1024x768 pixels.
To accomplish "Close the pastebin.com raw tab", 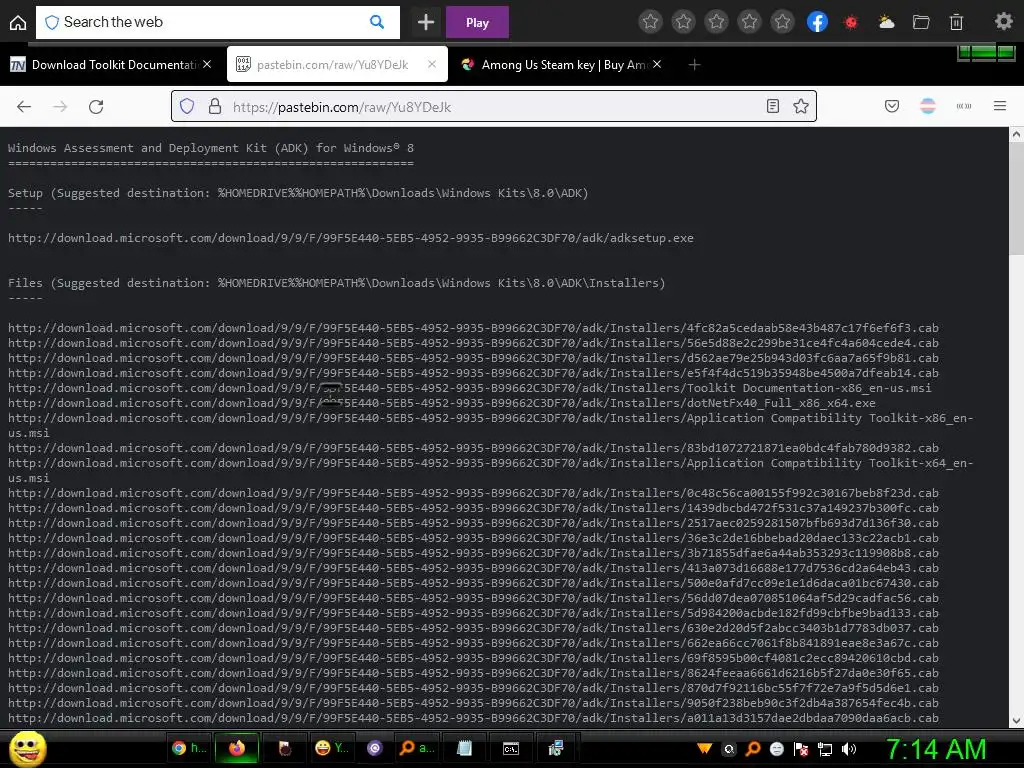I will (x=432, y=64).
